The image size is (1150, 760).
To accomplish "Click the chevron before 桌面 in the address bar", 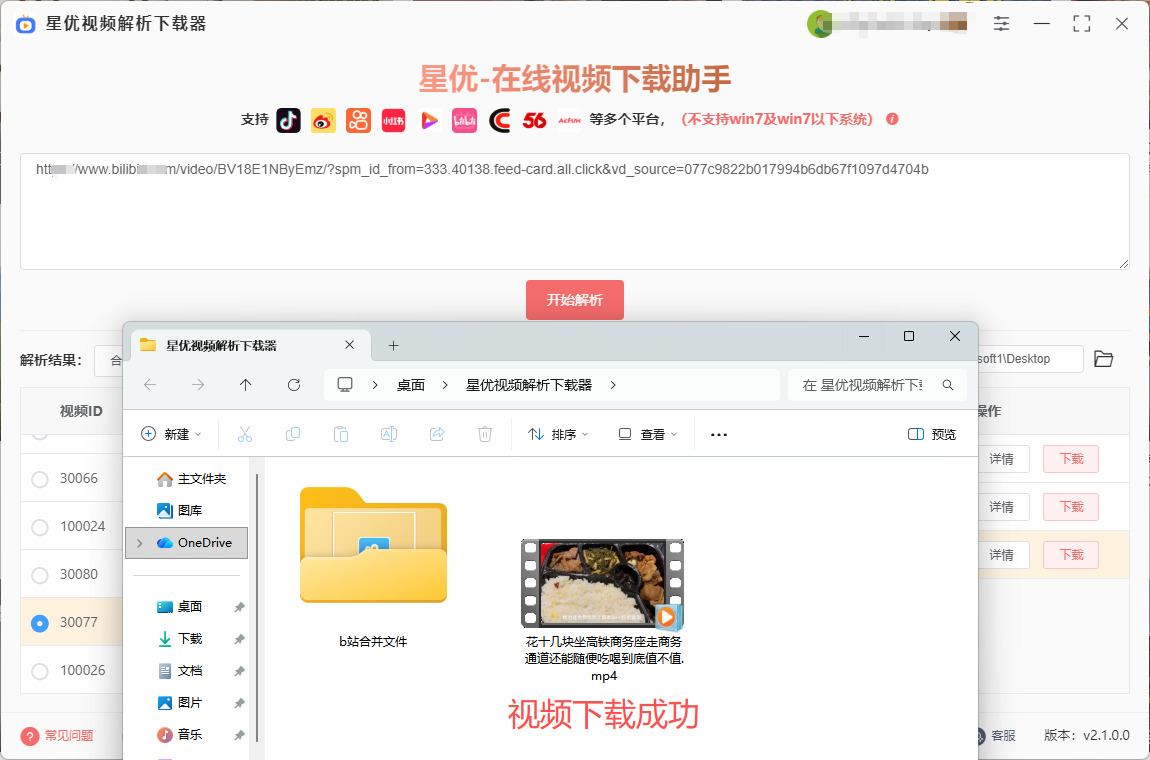I will click(x=375, y=385).
